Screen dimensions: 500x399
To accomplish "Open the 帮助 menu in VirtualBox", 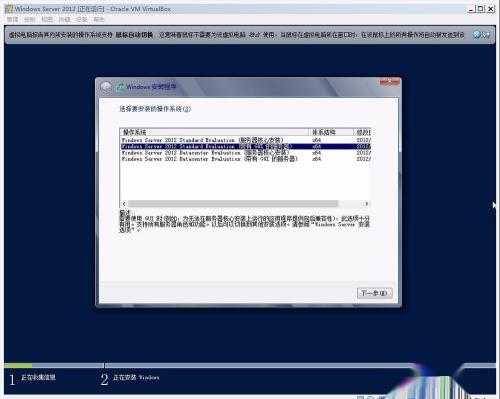I will pos(99,20).
